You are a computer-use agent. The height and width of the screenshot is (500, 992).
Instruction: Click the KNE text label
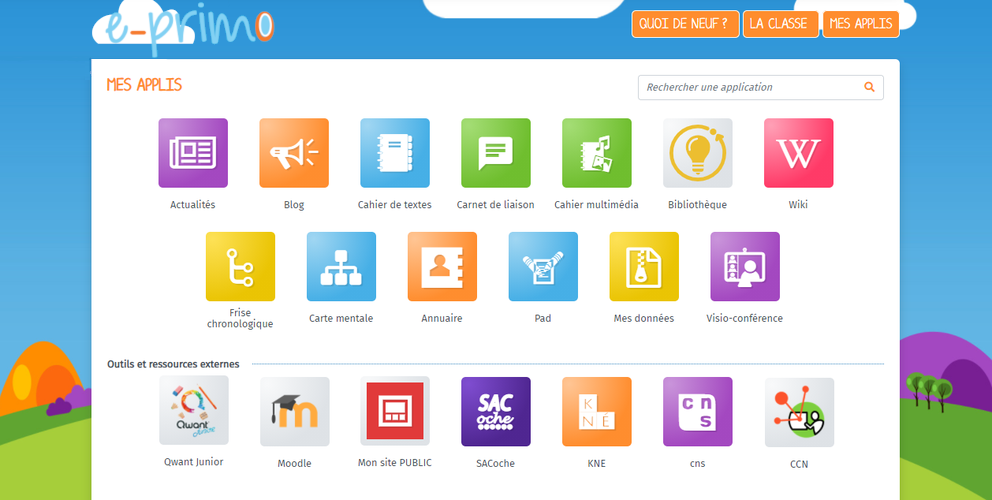pyautogui.click(x=597, y=463)
